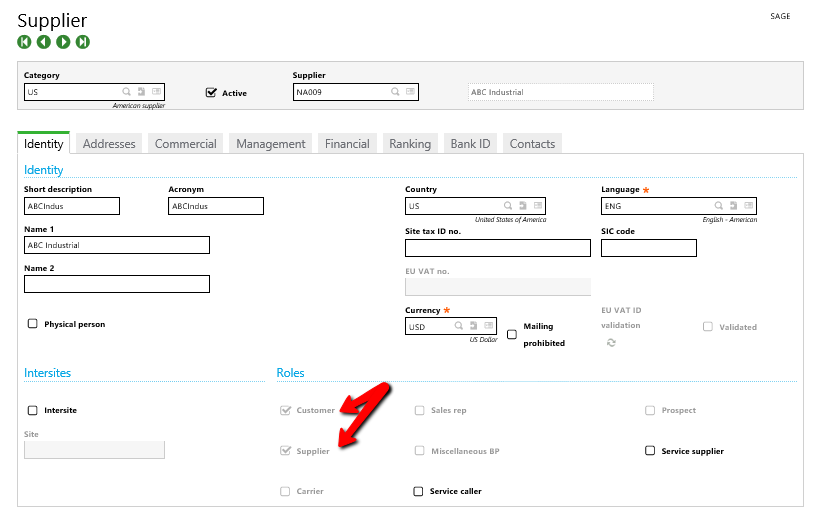
Task: Open the Bank ID tab
Action: click(x=470, y=144)
